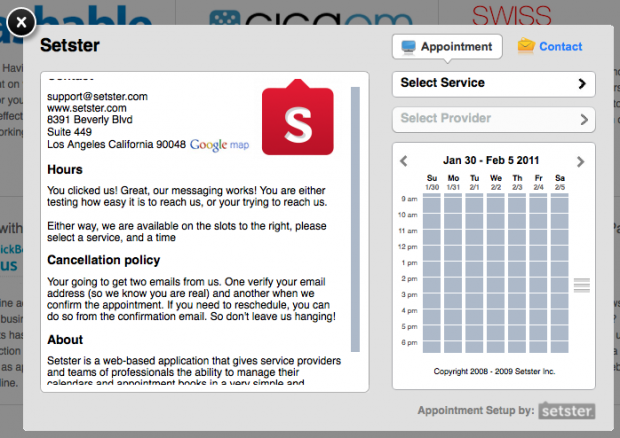Click the 'Jan 30 - Feb 5 2011' date range

(x=491, y=160)
